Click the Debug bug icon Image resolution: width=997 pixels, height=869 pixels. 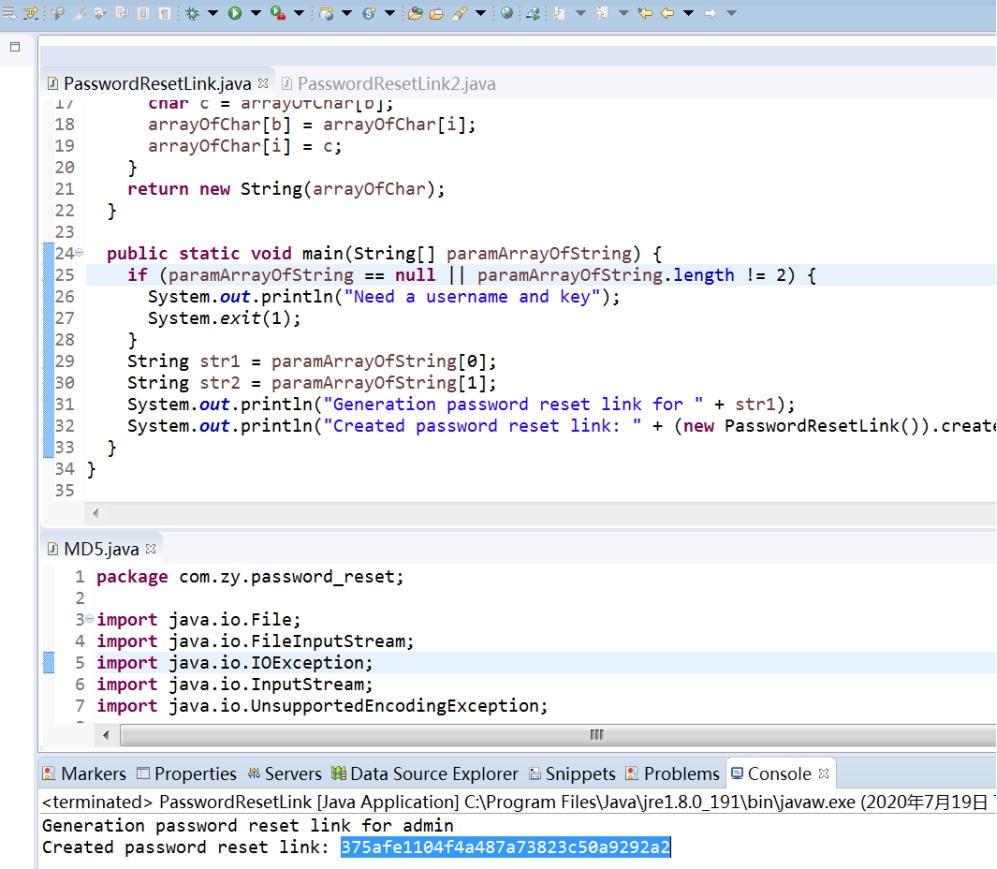[x=192, y=13]
